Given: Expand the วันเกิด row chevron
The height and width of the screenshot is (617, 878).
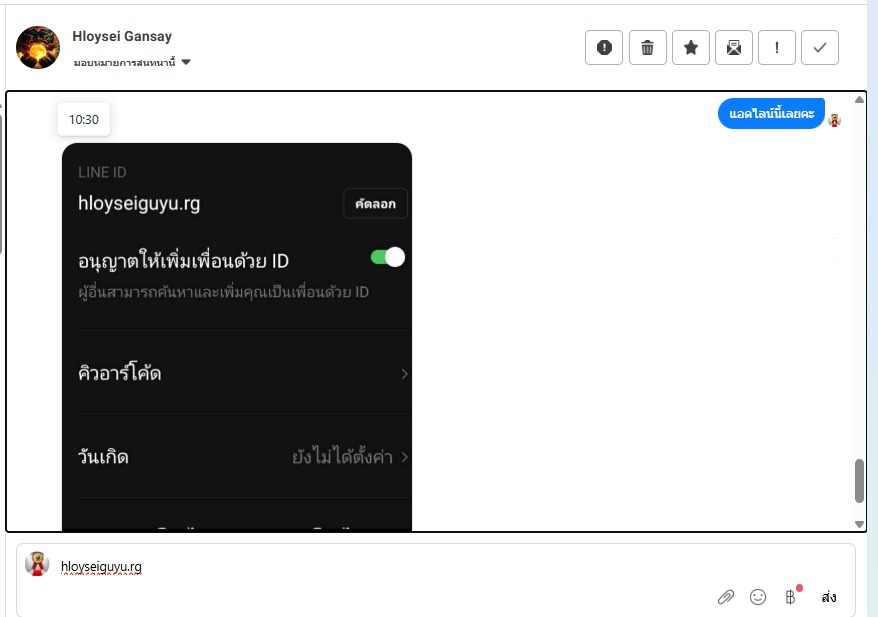Looking at the screenshot, I should 404,457.
